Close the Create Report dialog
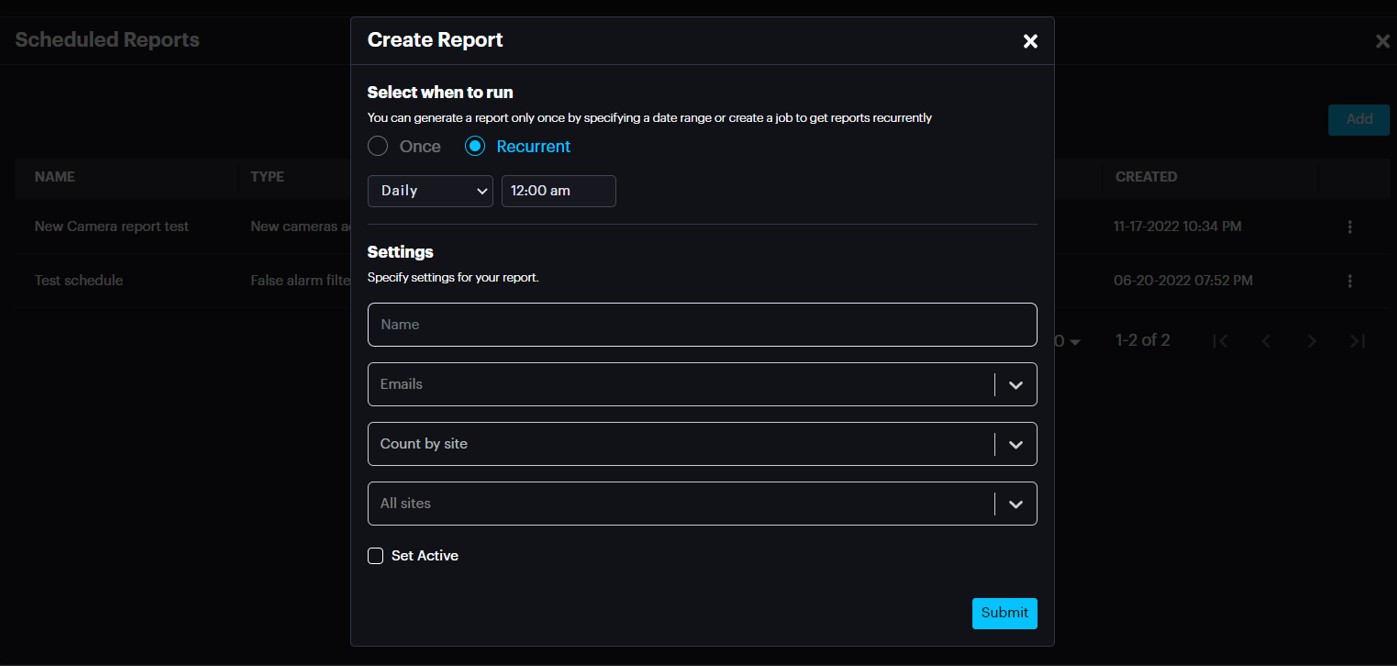This screenshot has height=666, width=1397. (1030, 41)
